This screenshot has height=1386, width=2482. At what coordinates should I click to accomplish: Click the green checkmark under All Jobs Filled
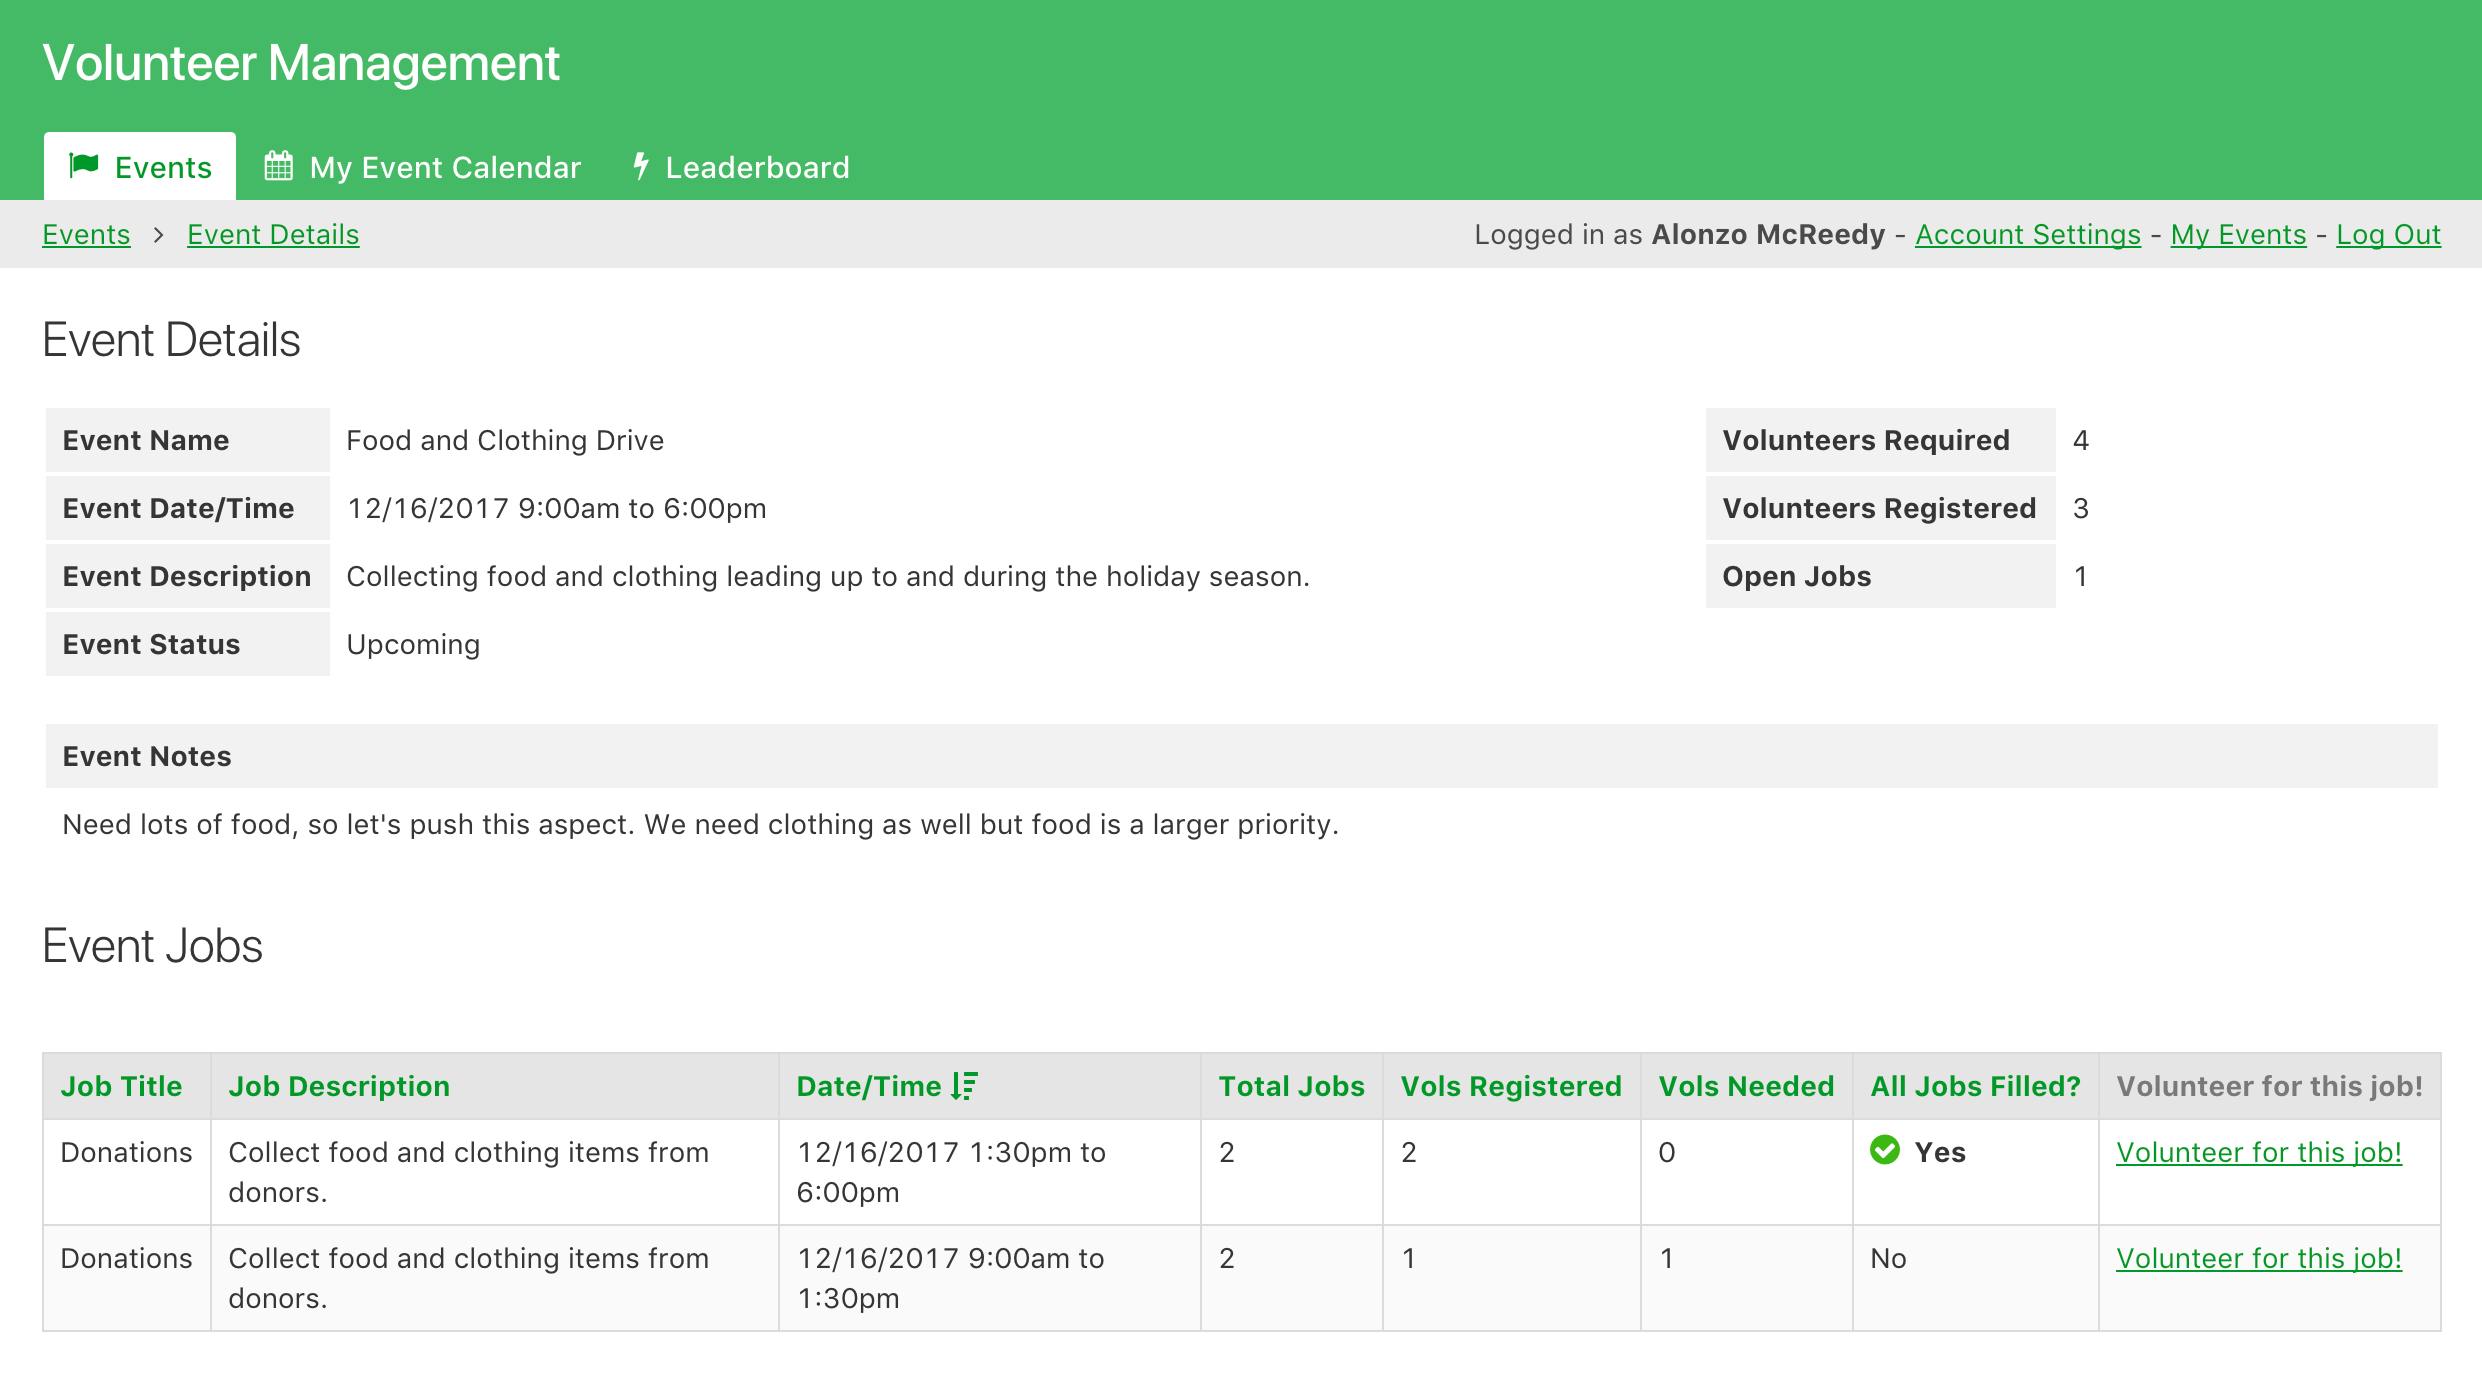[1886, 1151]
